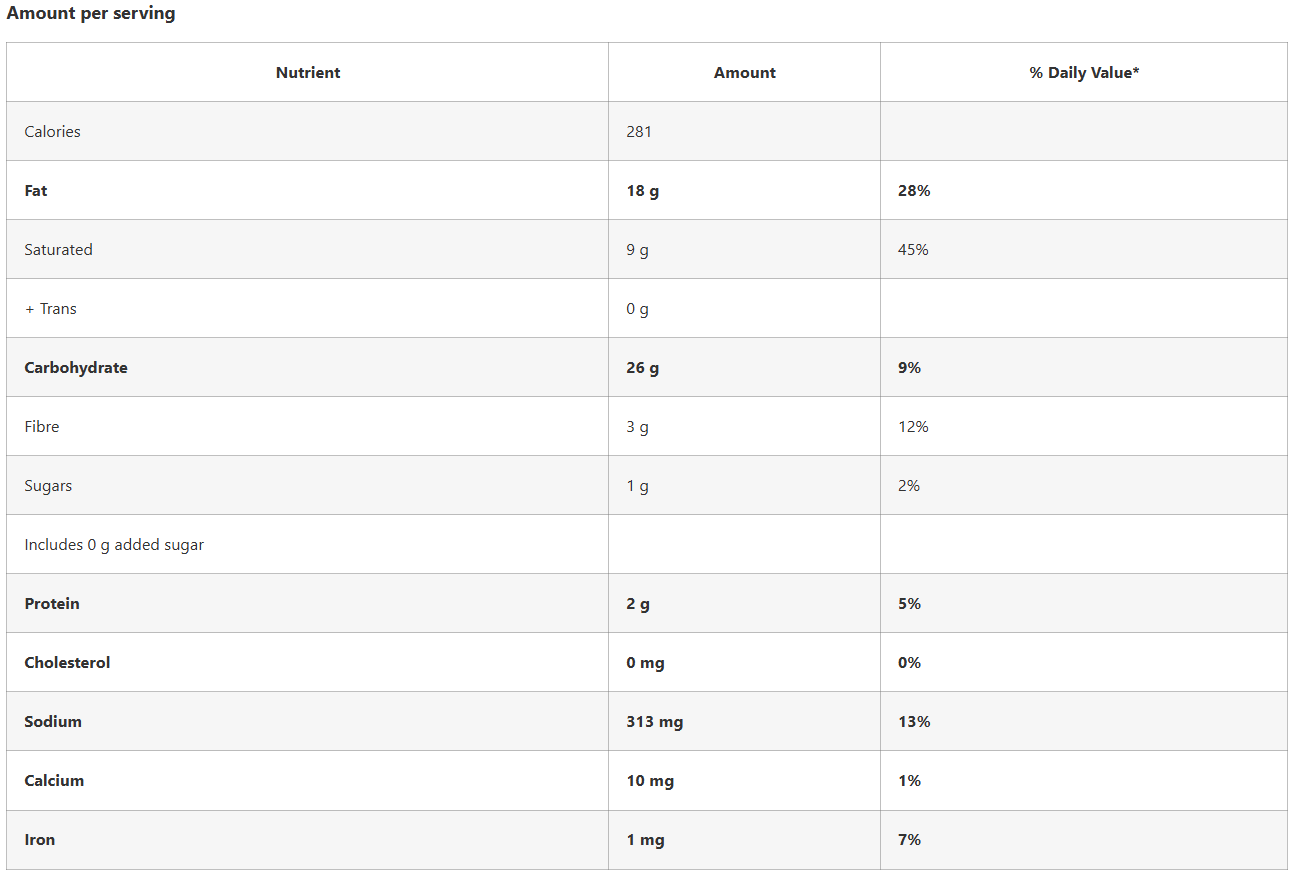This screenshot has height=870, width=1291.
Task: Click the "Amount per serving" heading
Action: [91, 14]
